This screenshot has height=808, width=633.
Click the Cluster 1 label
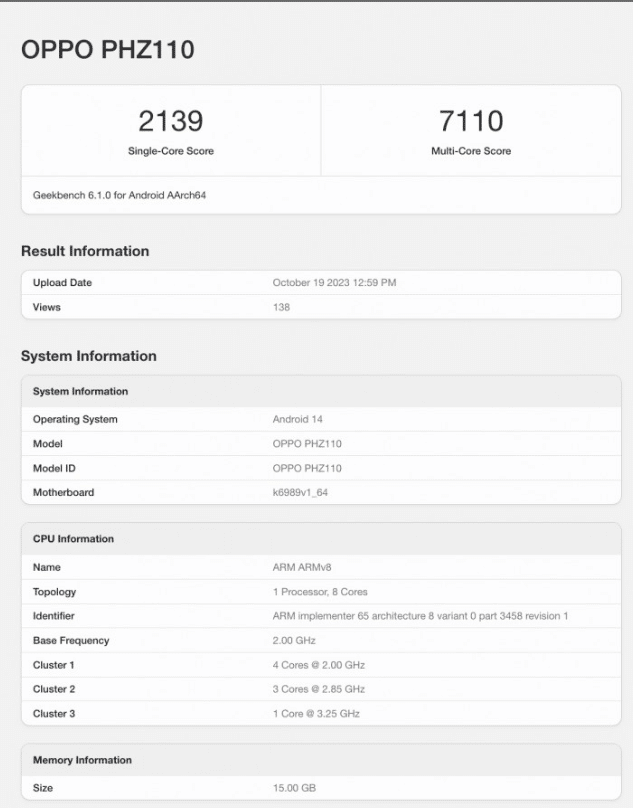point(54,665)
